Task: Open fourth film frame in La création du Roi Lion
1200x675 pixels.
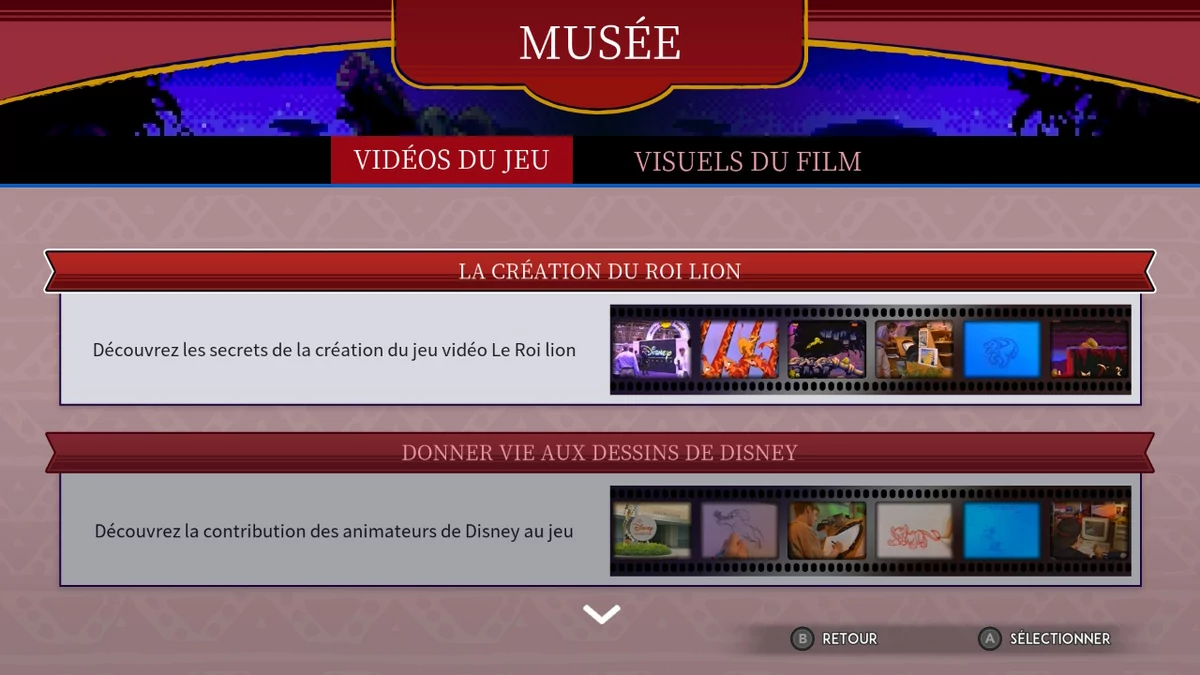Action: 914,349
